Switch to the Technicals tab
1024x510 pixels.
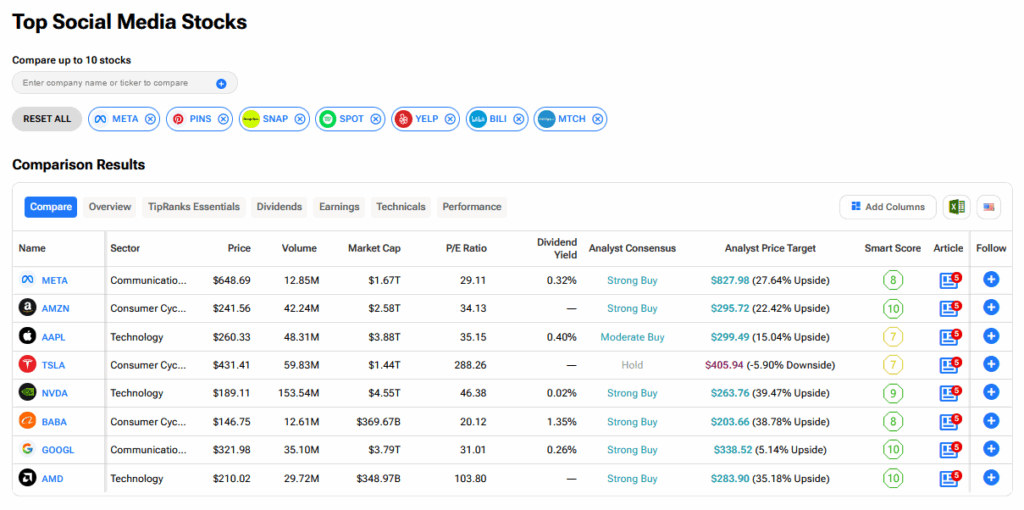click(400, 207)
